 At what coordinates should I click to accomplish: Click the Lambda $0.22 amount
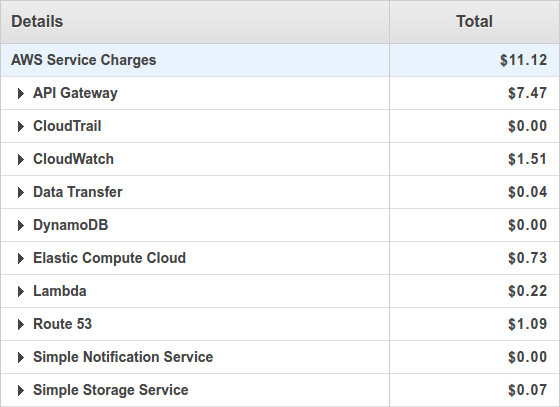click(x=528, y=291)
